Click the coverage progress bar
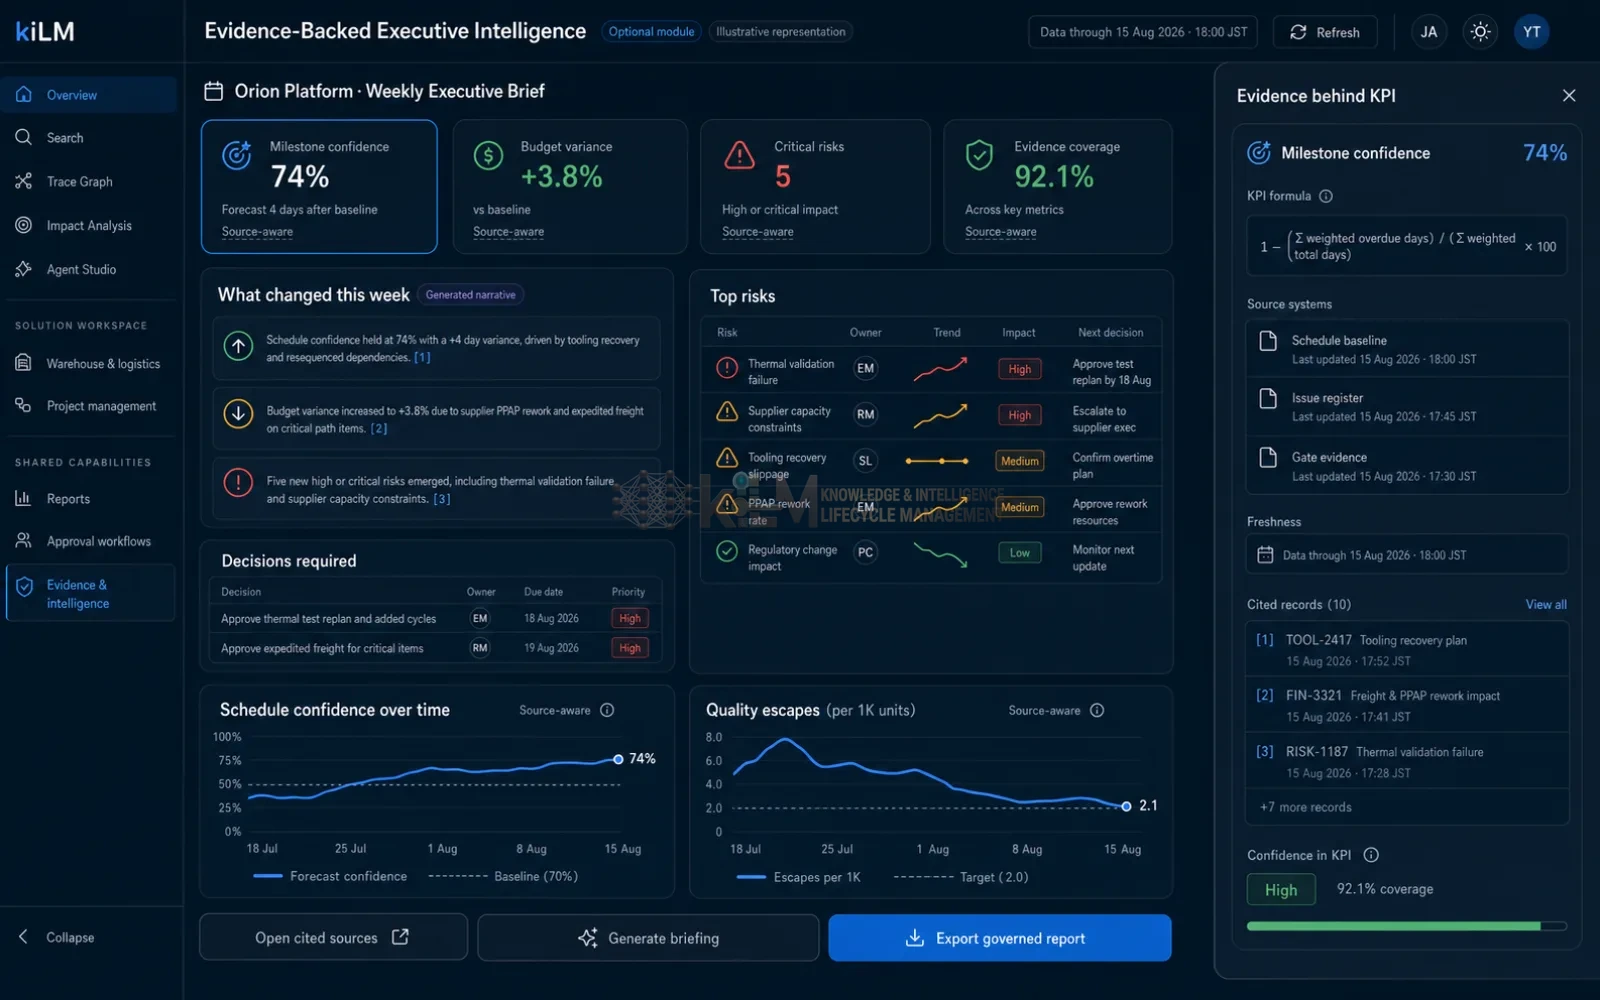 point(1407,927)
